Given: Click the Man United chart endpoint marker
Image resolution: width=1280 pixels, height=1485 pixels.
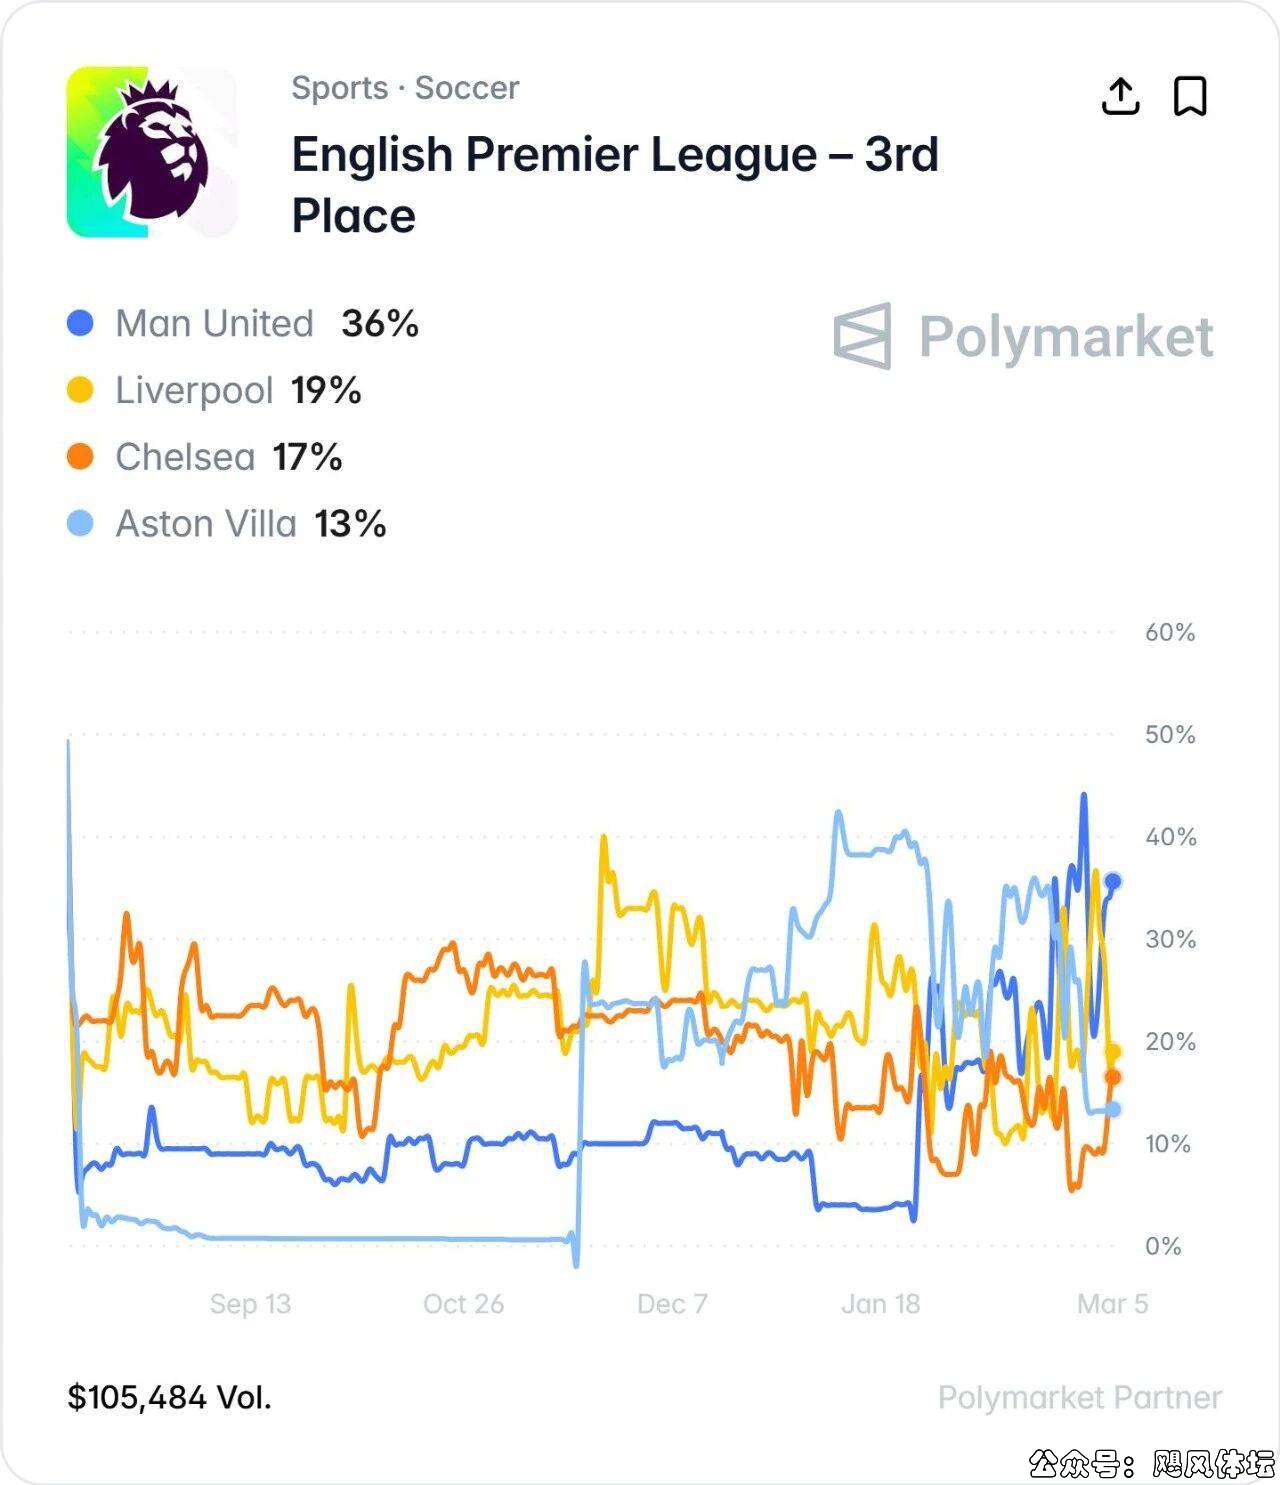Looking at the screenshot, I should (x=1112, y=881).
